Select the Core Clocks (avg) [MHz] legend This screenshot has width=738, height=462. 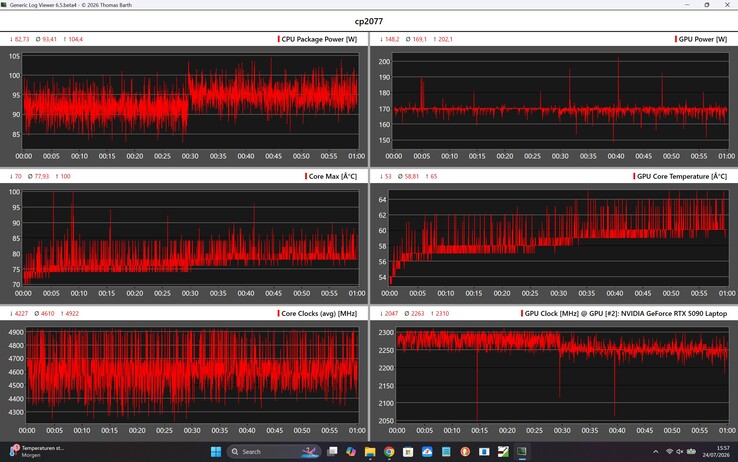[319, 313]
